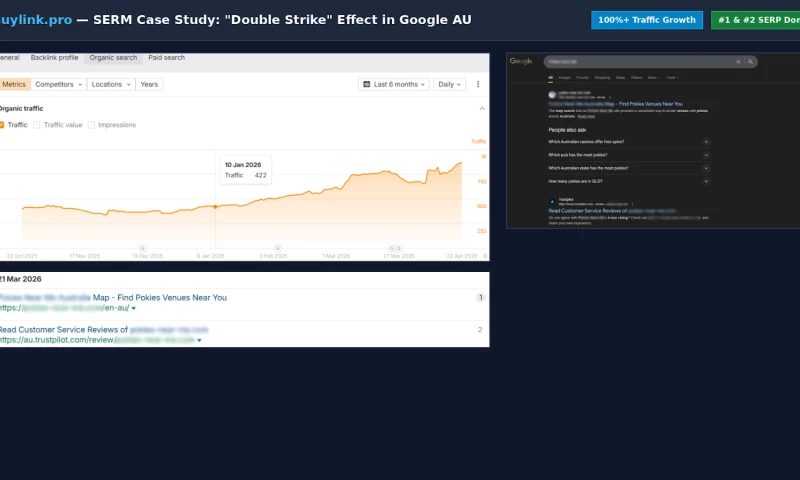Click the '10 Jan 2026' tooltip date

(x=243, y=165)
